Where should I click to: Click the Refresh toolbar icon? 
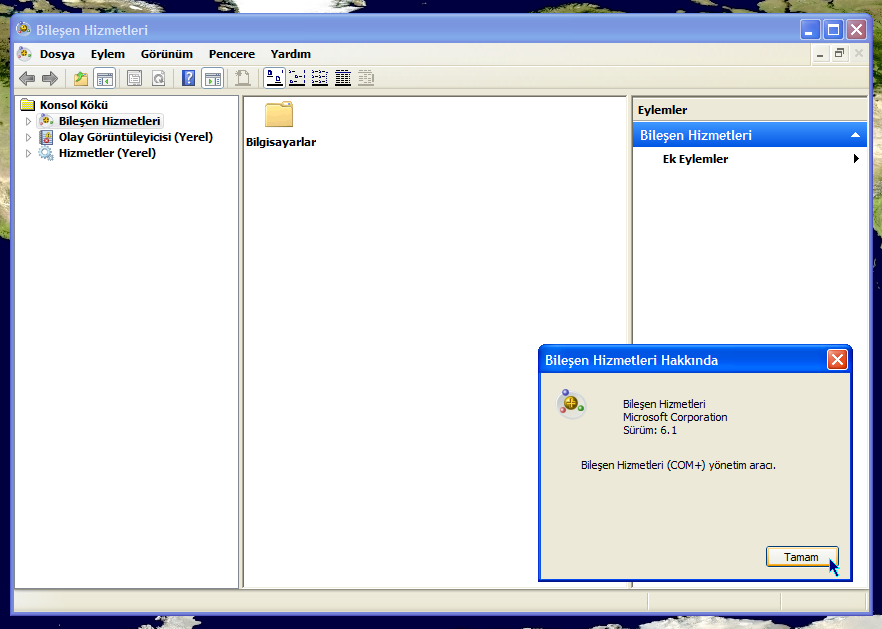[x=159, y=78]
